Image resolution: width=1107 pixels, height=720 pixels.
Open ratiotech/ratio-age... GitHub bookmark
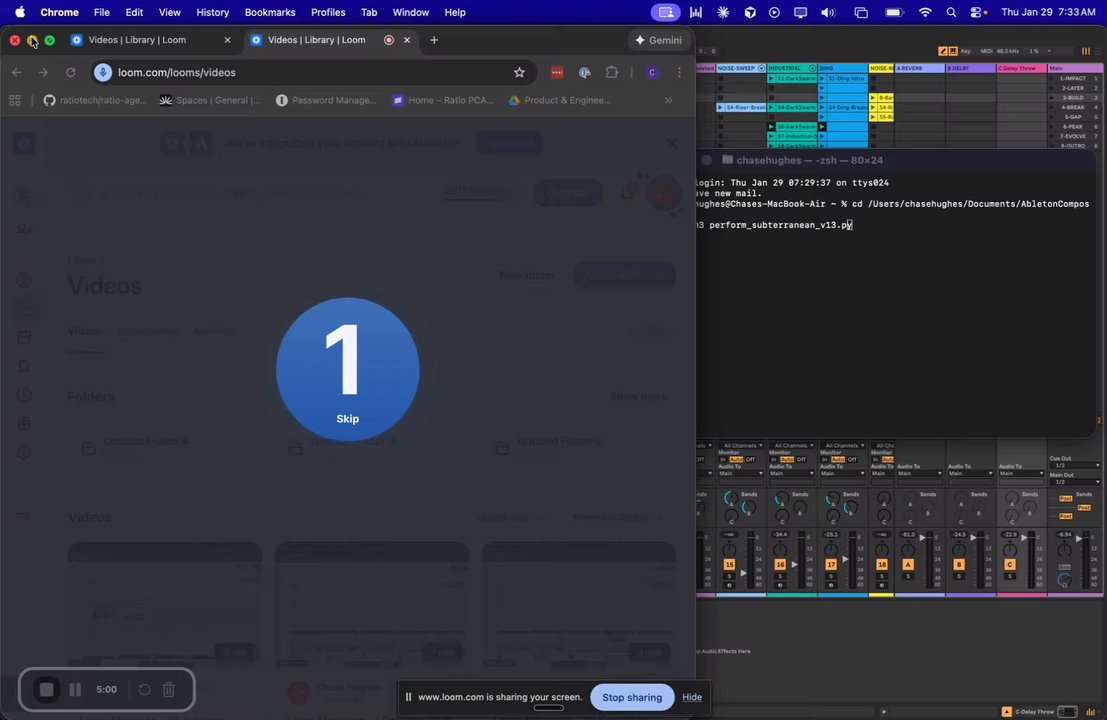coord(95,100)
